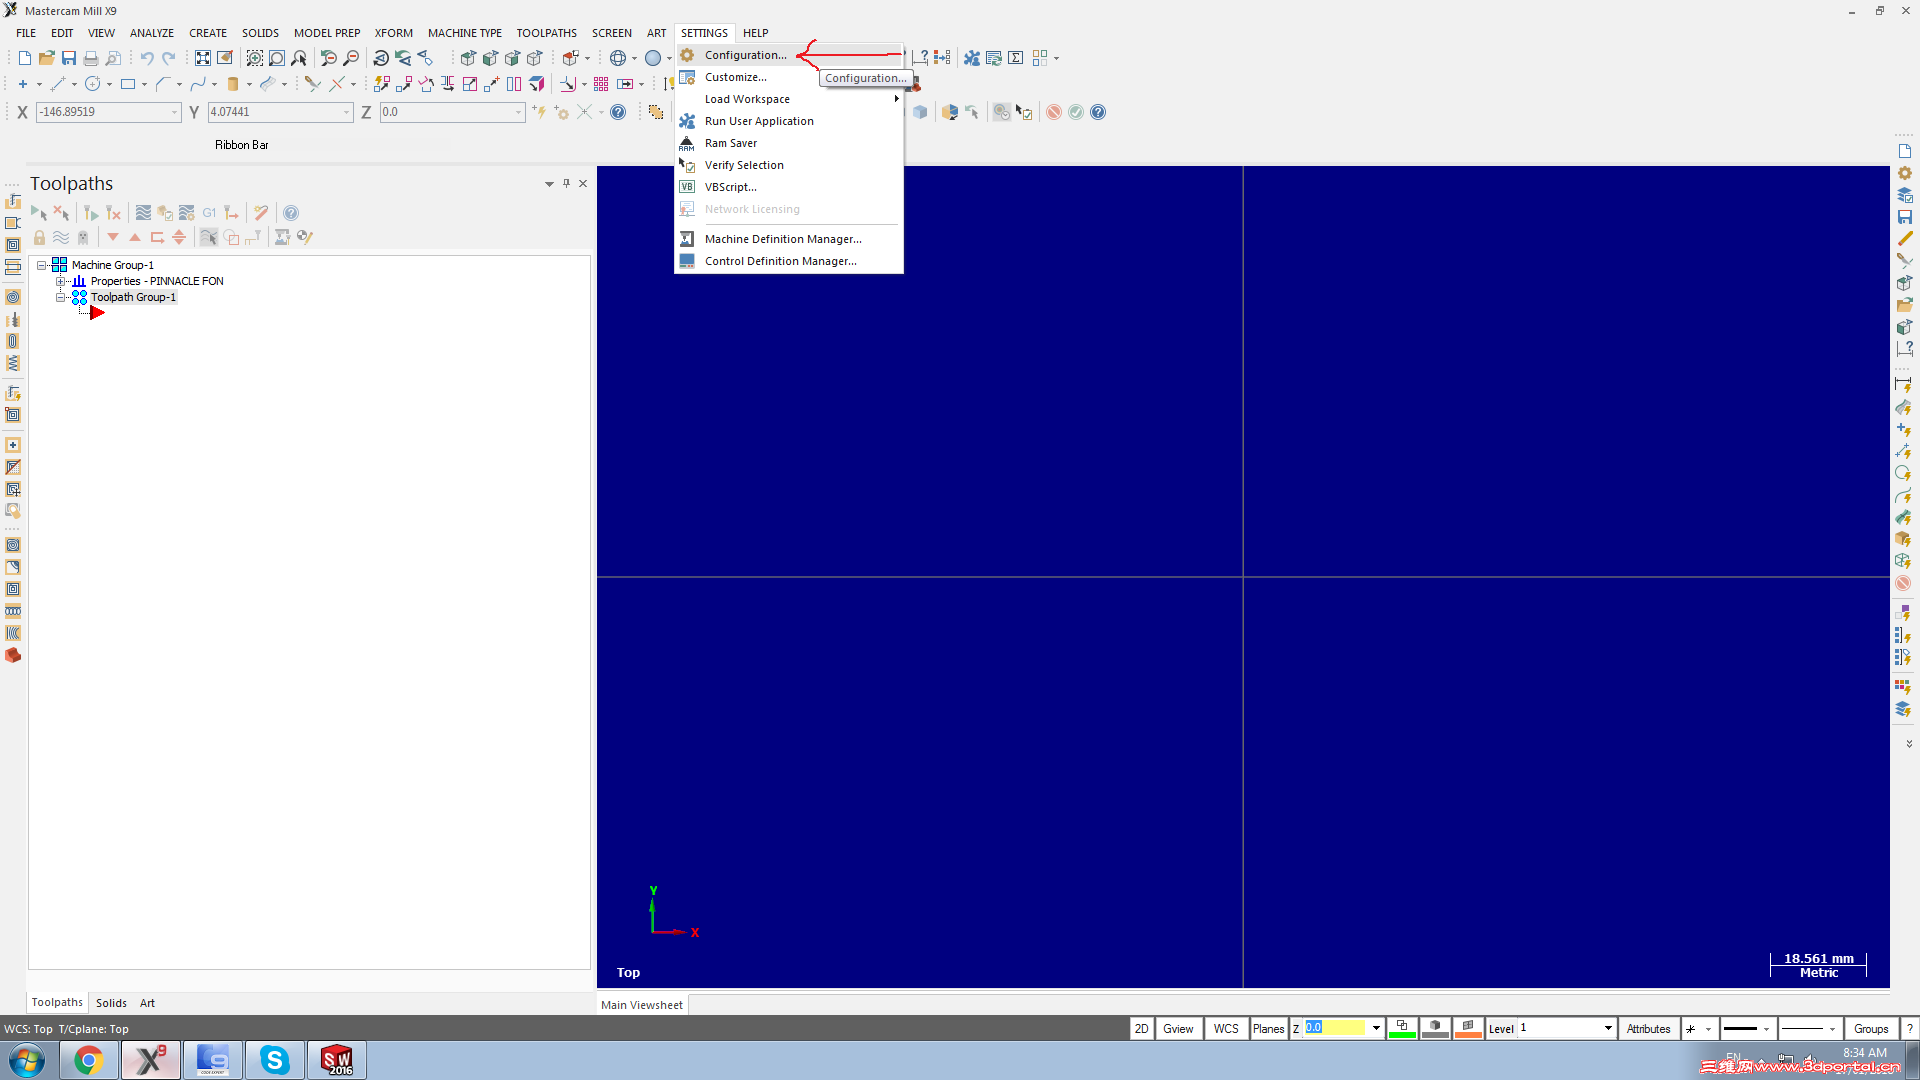Click the Undo arrow icon
This screenshot has height=1080, width=1920.
pyautogui.click(x=147, y=58)
